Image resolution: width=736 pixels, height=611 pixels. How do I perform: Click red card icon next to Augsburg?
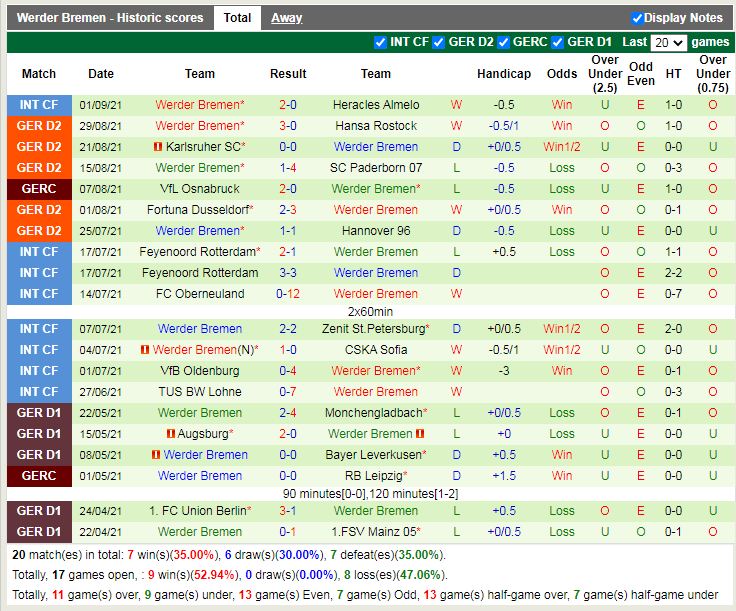click(171, 434)
